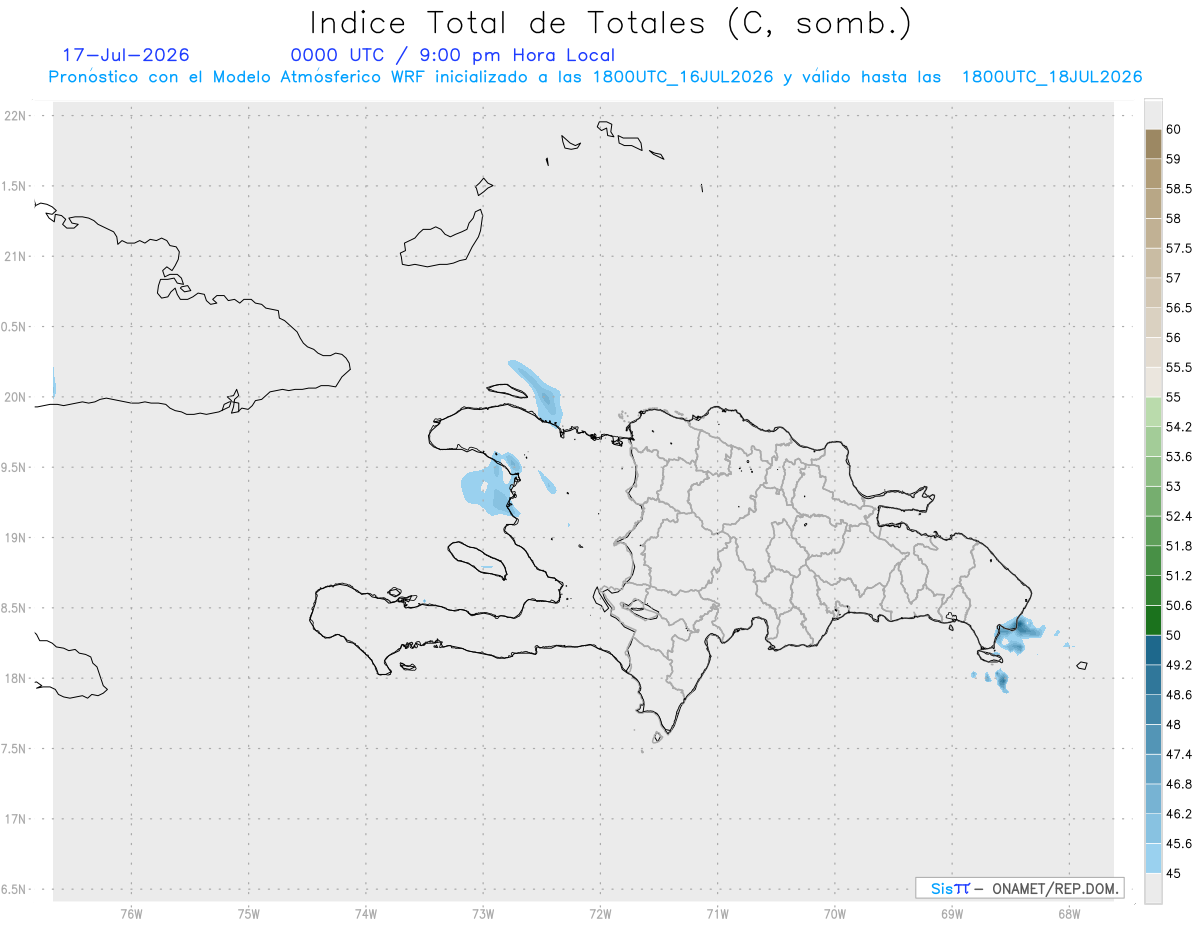Click the "75W" longitude label

pyautogui.click(x=248, y=913)
